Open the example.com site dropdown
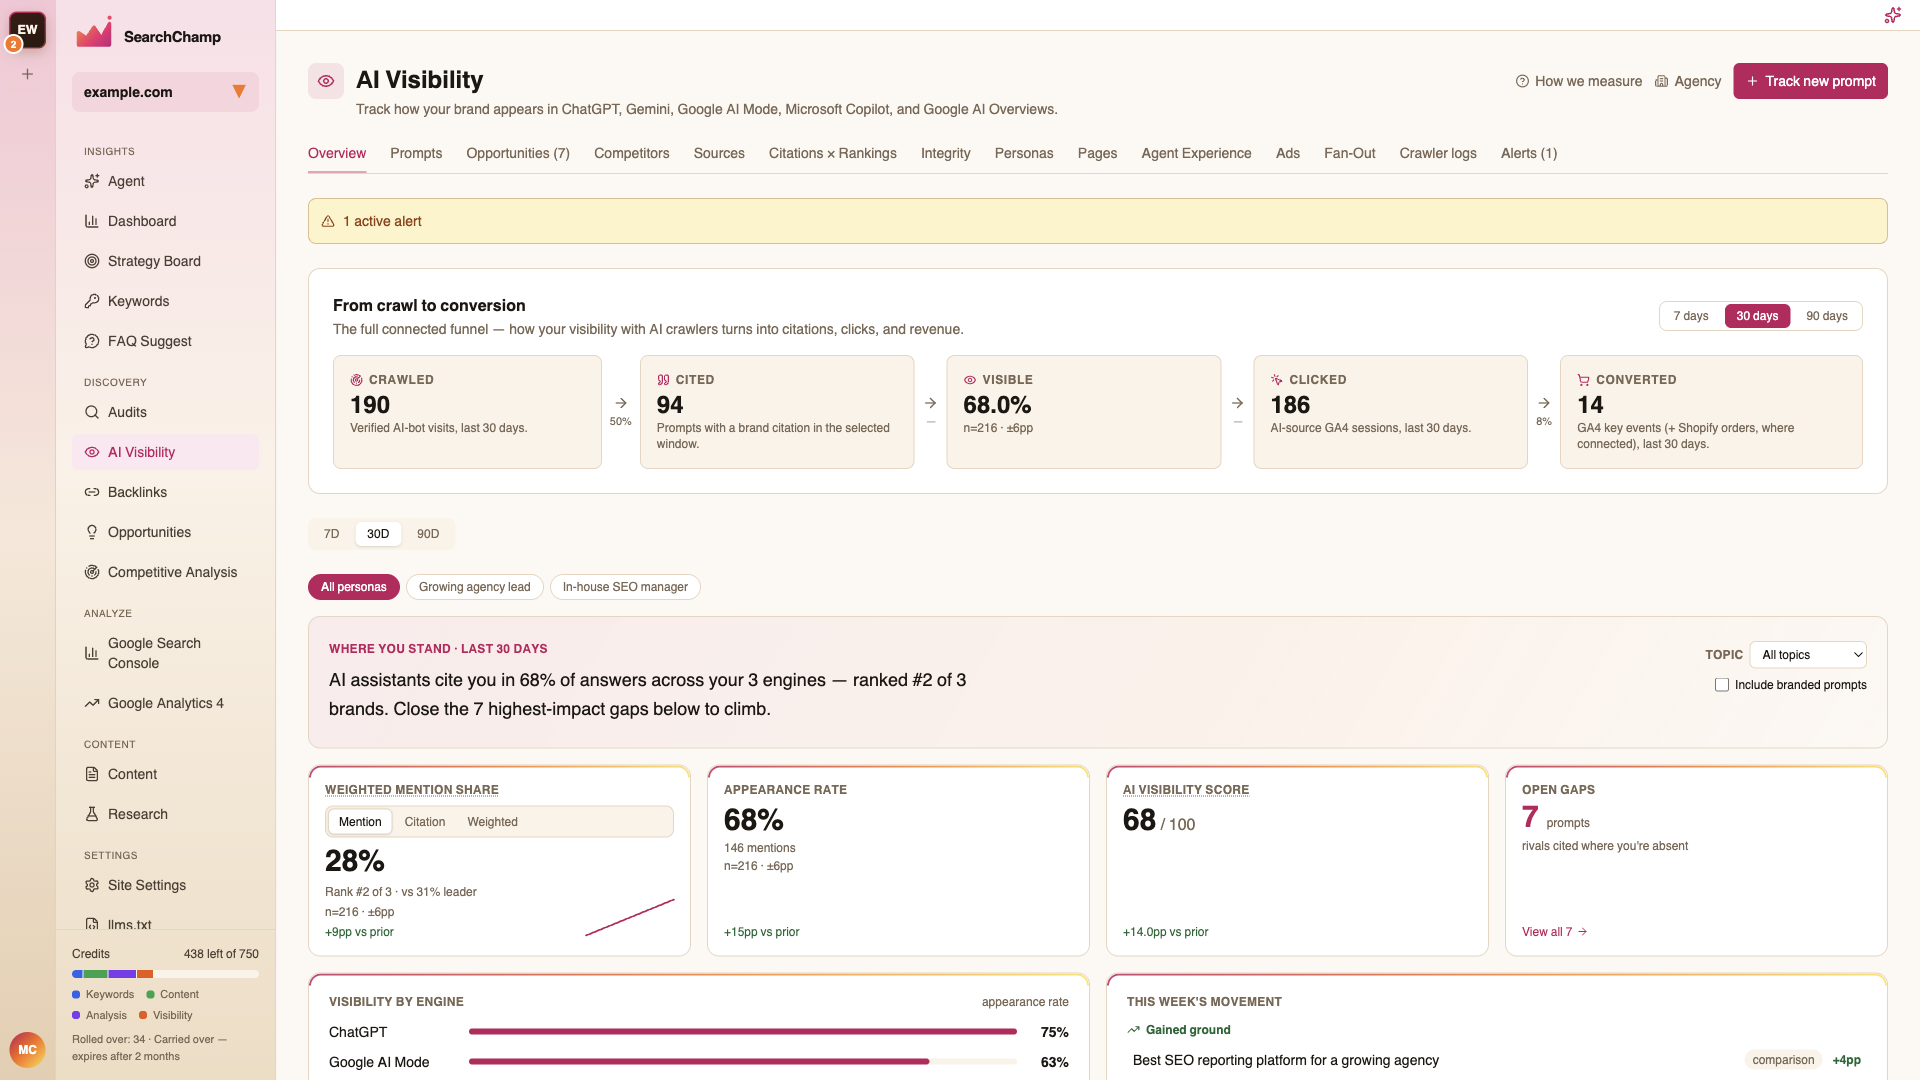1920x1080 pixels. pyautogui.click(x=165, y=92)
